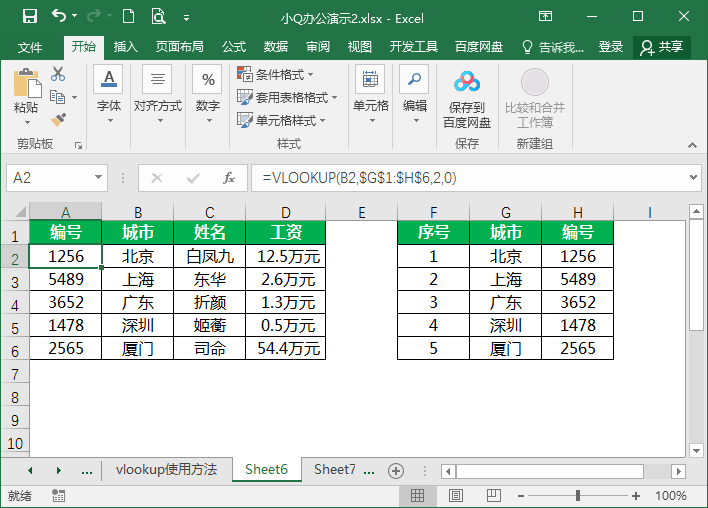Select column D header
Viewport: 708px width, 508px height.
285,212
